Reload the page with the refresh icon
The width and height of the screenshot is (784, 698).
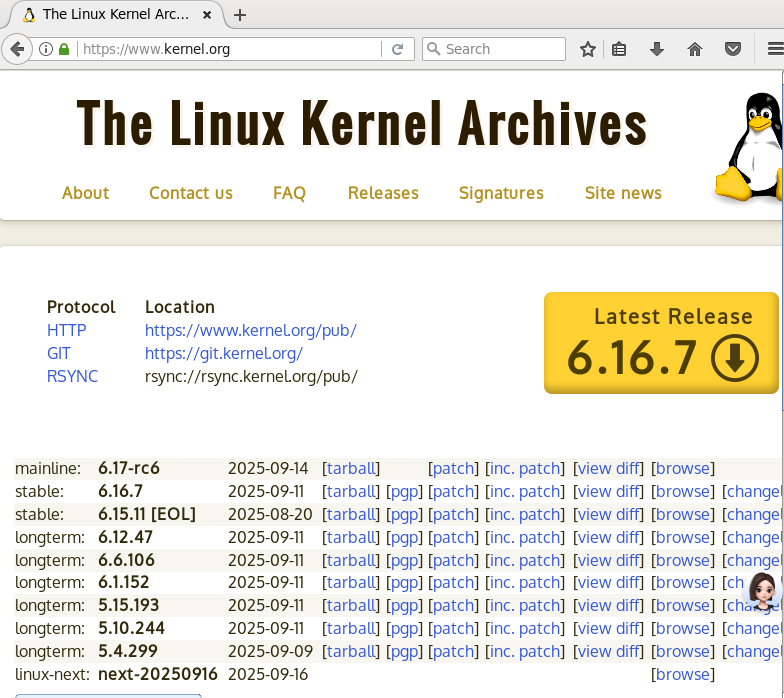pyautogui.click(x=398, y=49)
